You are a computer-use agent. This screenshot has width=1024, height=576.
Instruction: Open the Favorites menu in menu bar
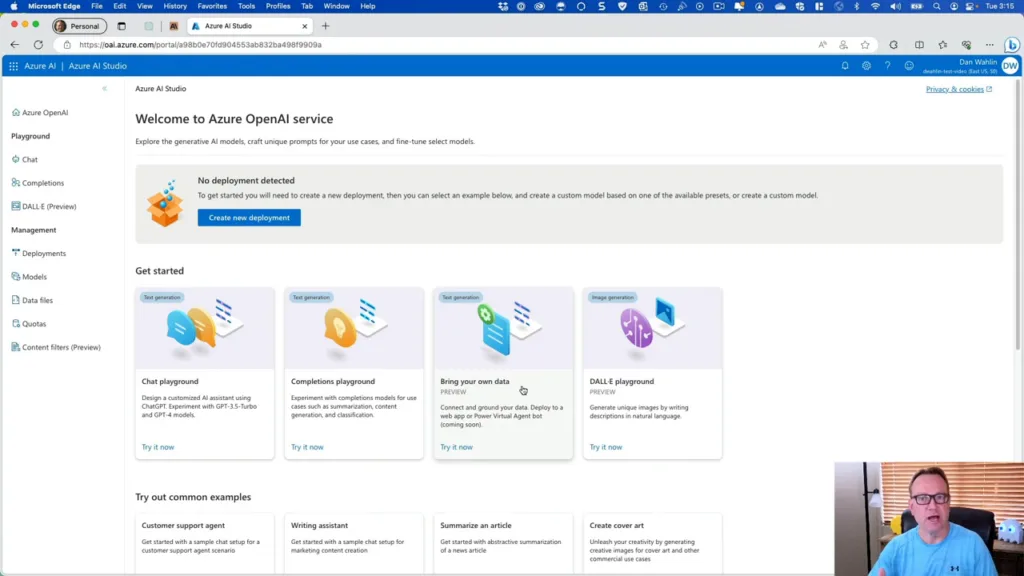click(x=212, y=6)
